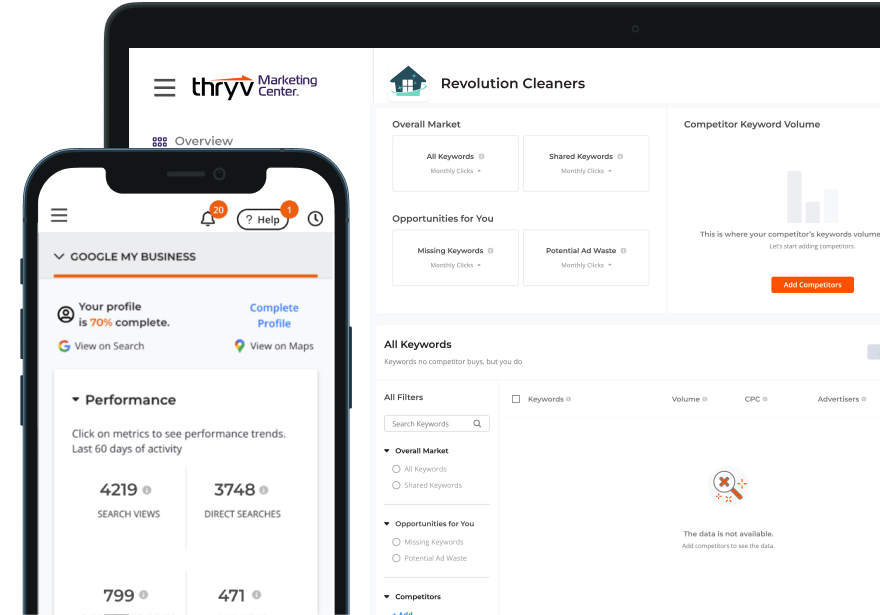Open the phone's hamburger menu

[59, 215]
